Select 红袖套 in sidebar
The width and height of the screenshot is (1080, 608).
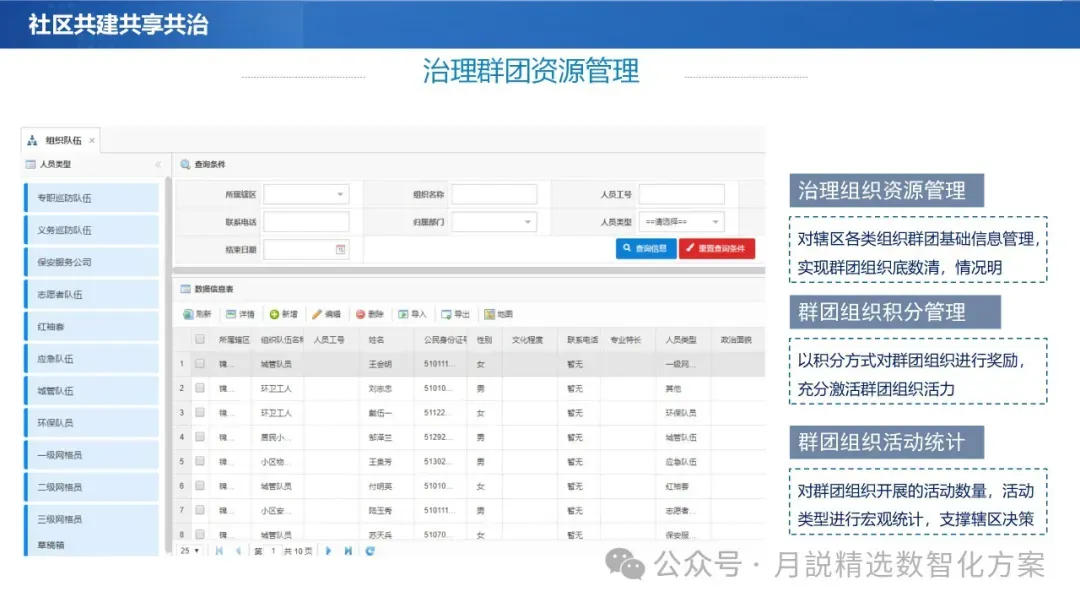pos(91,326)
